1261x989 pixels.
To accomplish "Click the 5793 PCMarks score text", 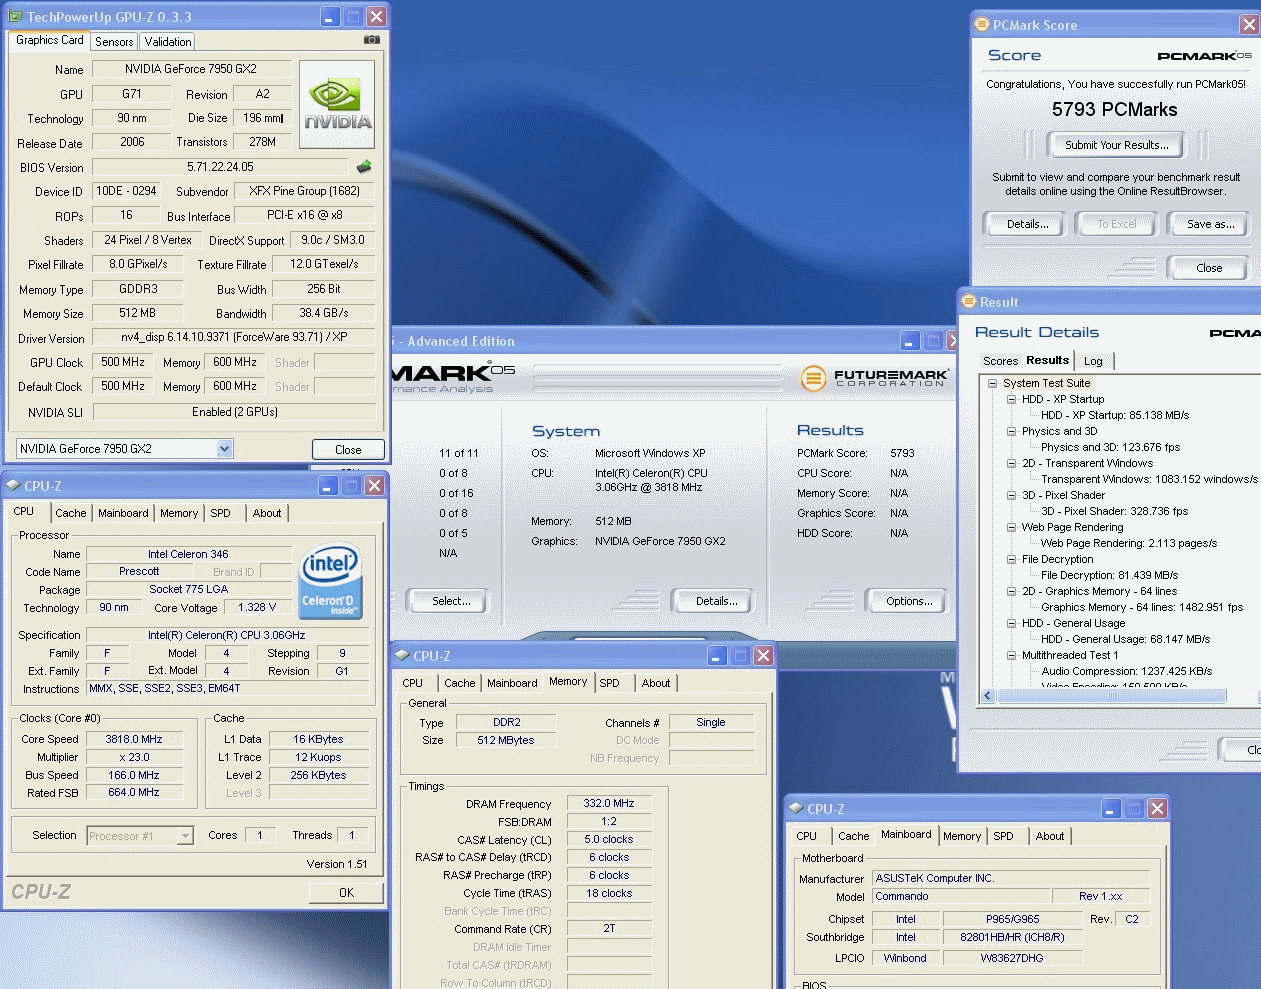I will point(1114,109).
